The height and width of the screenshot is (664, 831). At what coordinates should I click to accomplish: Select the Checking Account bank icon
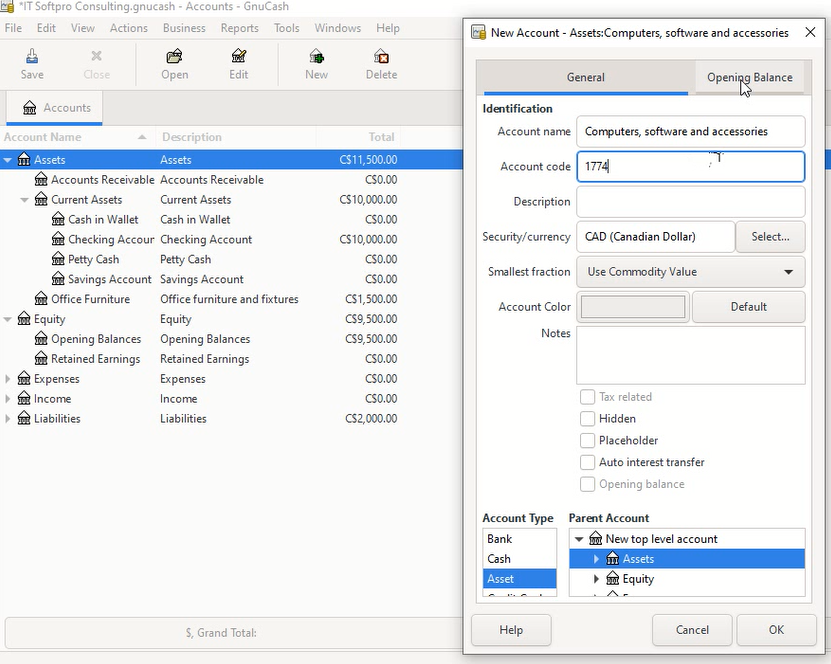58,240
